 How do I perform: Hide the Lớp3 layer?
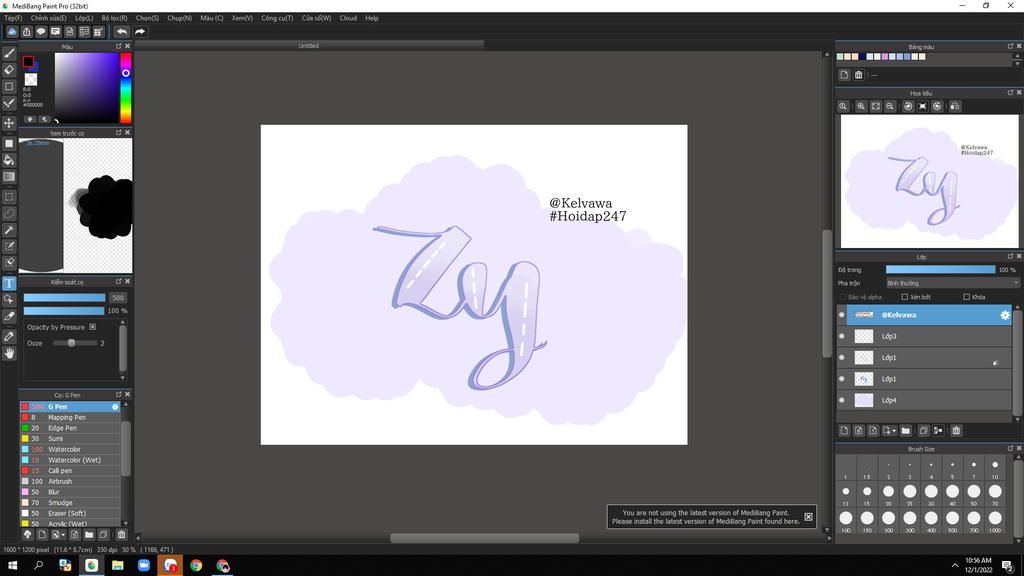(842, 336)
